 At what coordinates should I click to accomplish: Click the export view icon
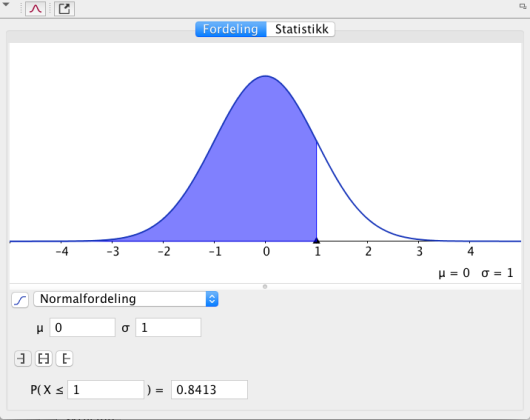(64, 8)
